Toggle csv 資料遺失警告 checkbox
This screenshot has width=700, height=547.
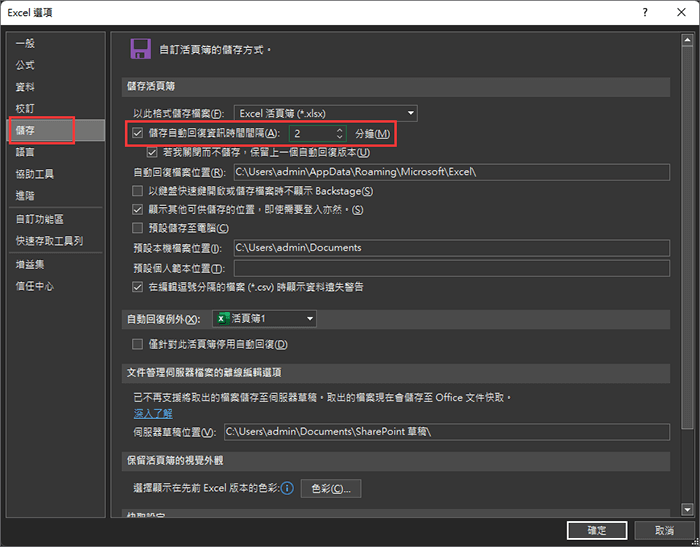[x=138, y=287]
